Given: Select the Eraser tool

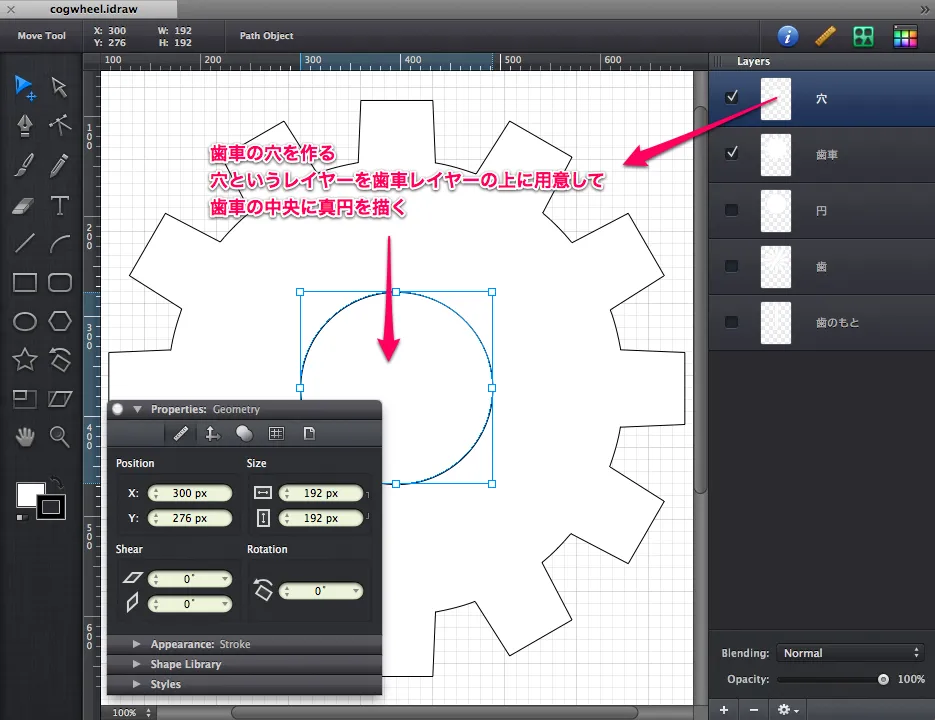Looking at the screenshot, I should (25, 206).
